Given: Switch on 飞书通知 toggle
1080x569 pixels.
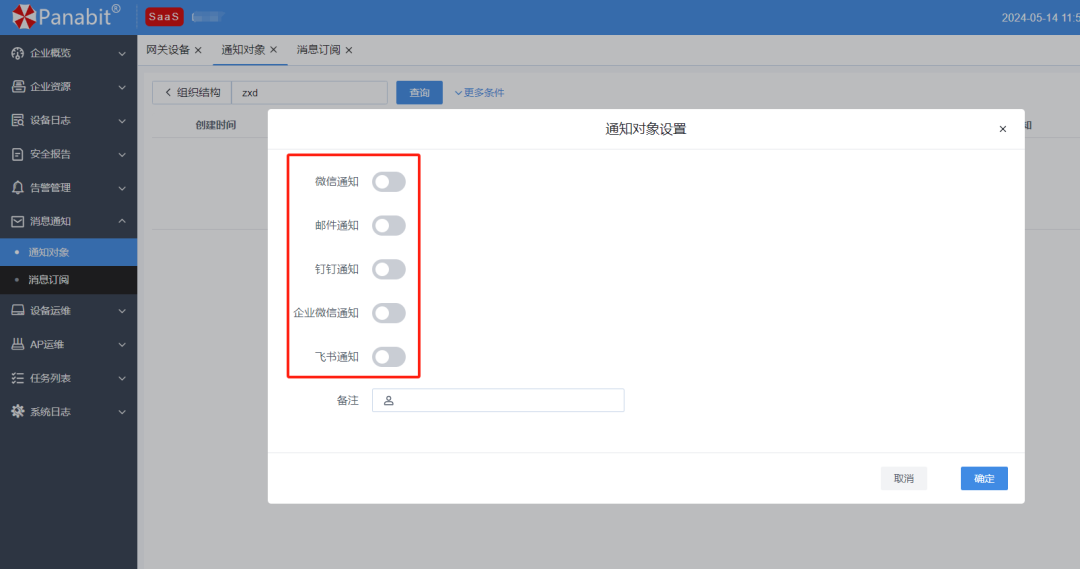Looking at the screenshot, I should (x=388, y=357).
